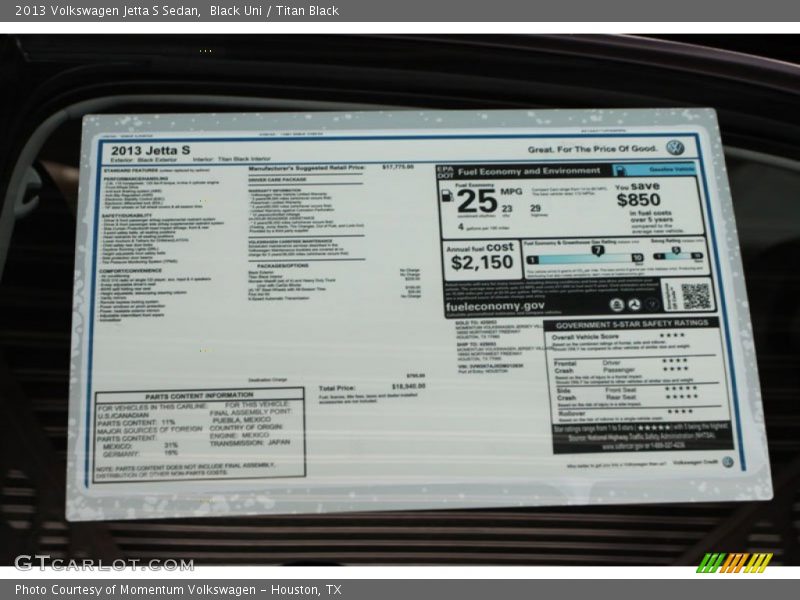The width and height of the screenshot is (800, 600).
Task: Click the QR code on the fuel label
Action: pos(694,295)
